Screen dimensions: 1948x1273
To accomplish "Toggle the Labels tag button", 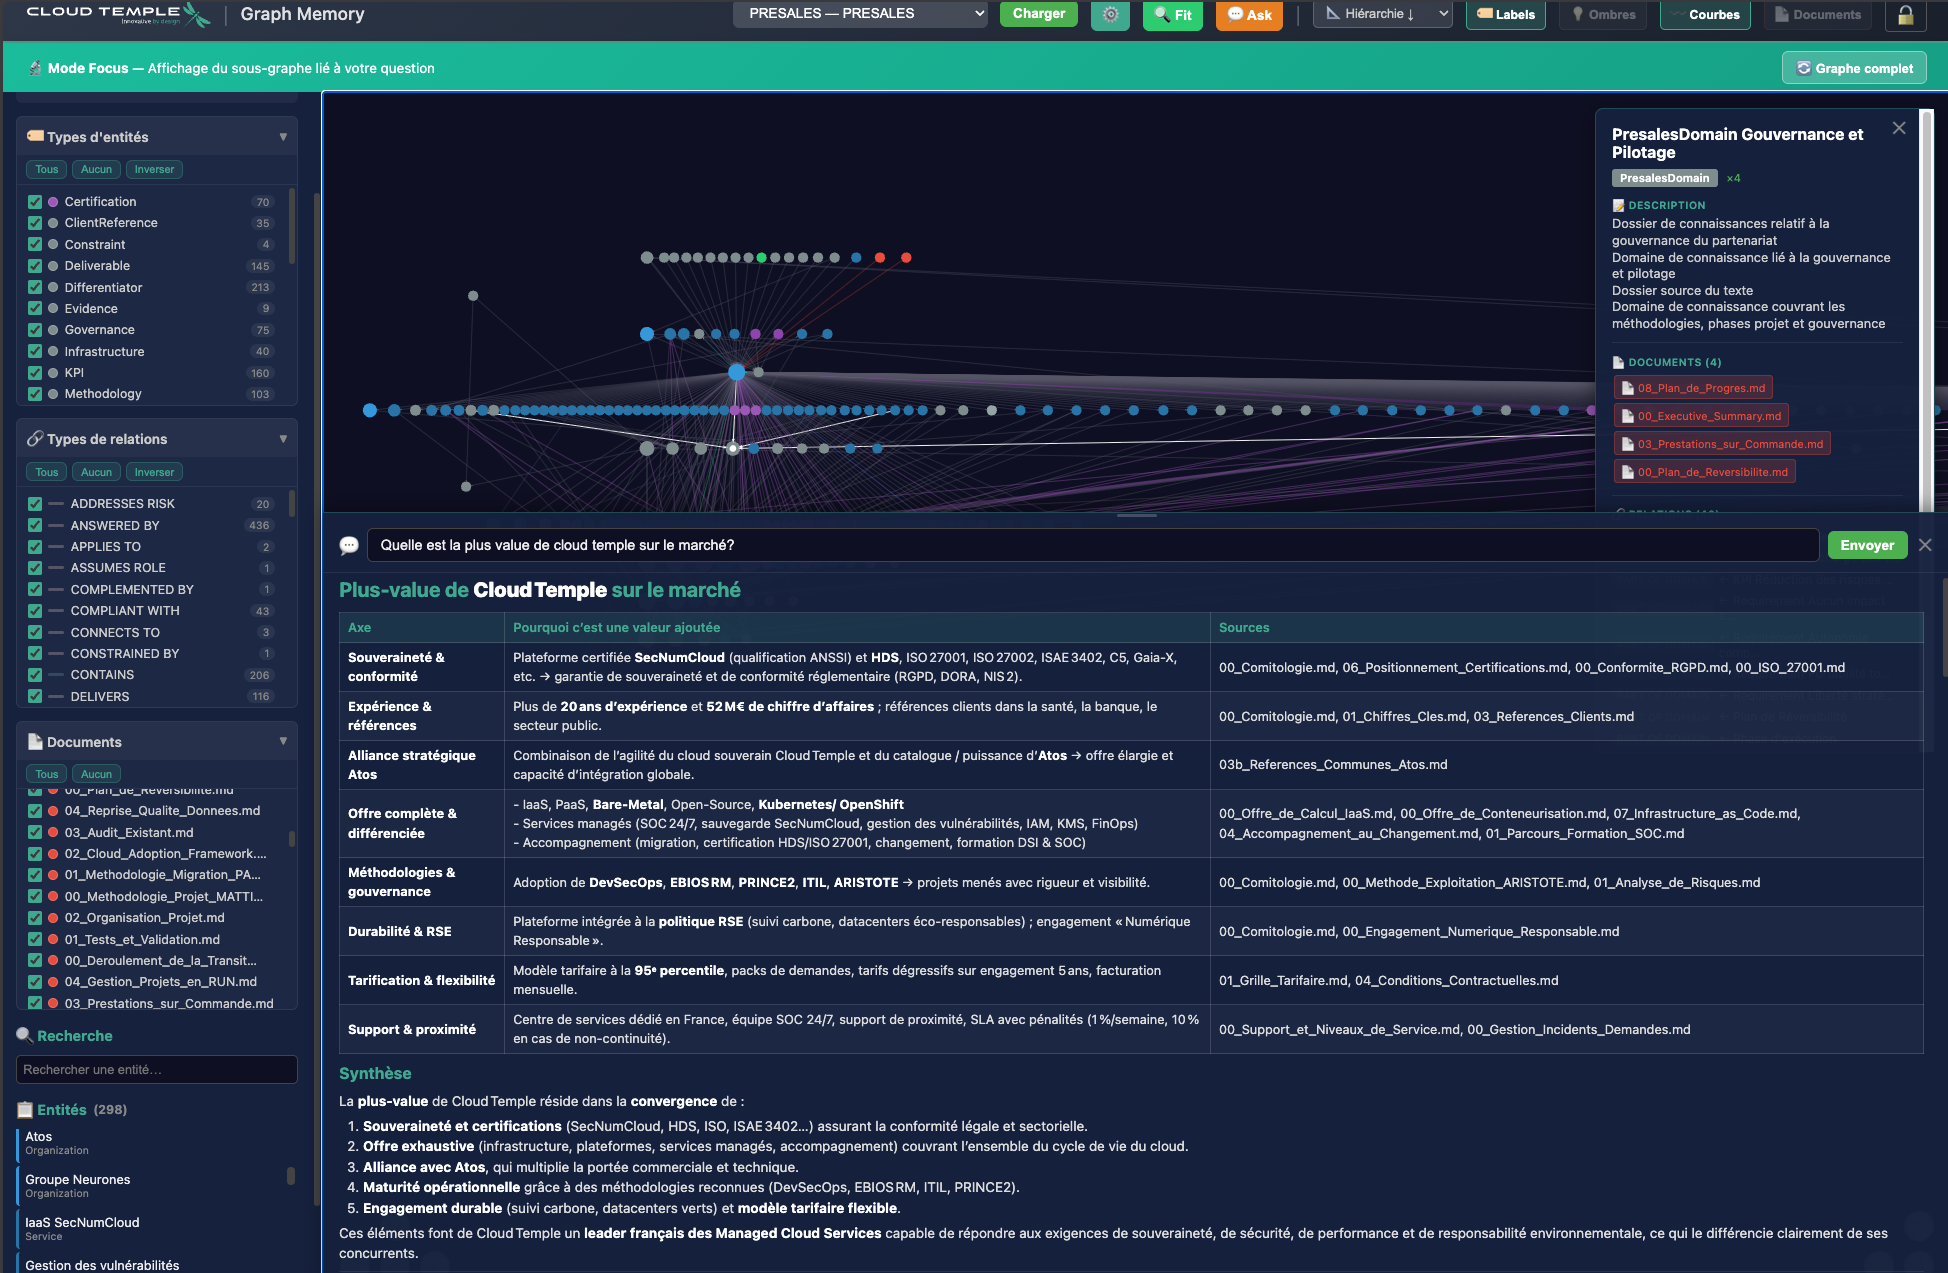I will pos(1505,15).
